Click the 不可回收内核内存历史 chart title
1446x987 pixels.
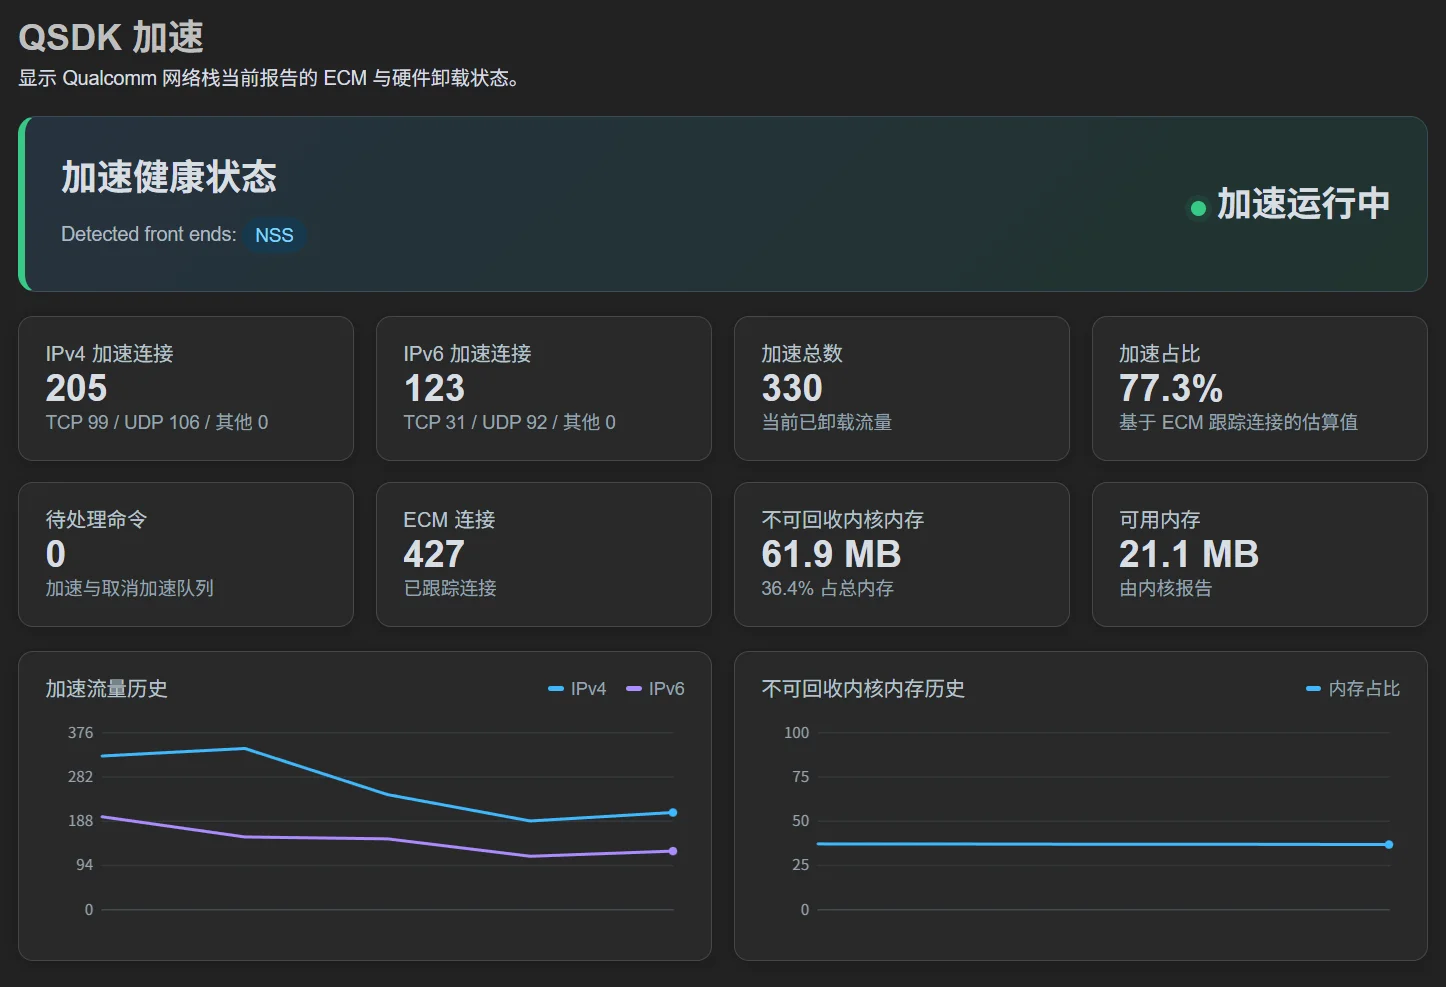pyautogui.click(x=863, y=689)
